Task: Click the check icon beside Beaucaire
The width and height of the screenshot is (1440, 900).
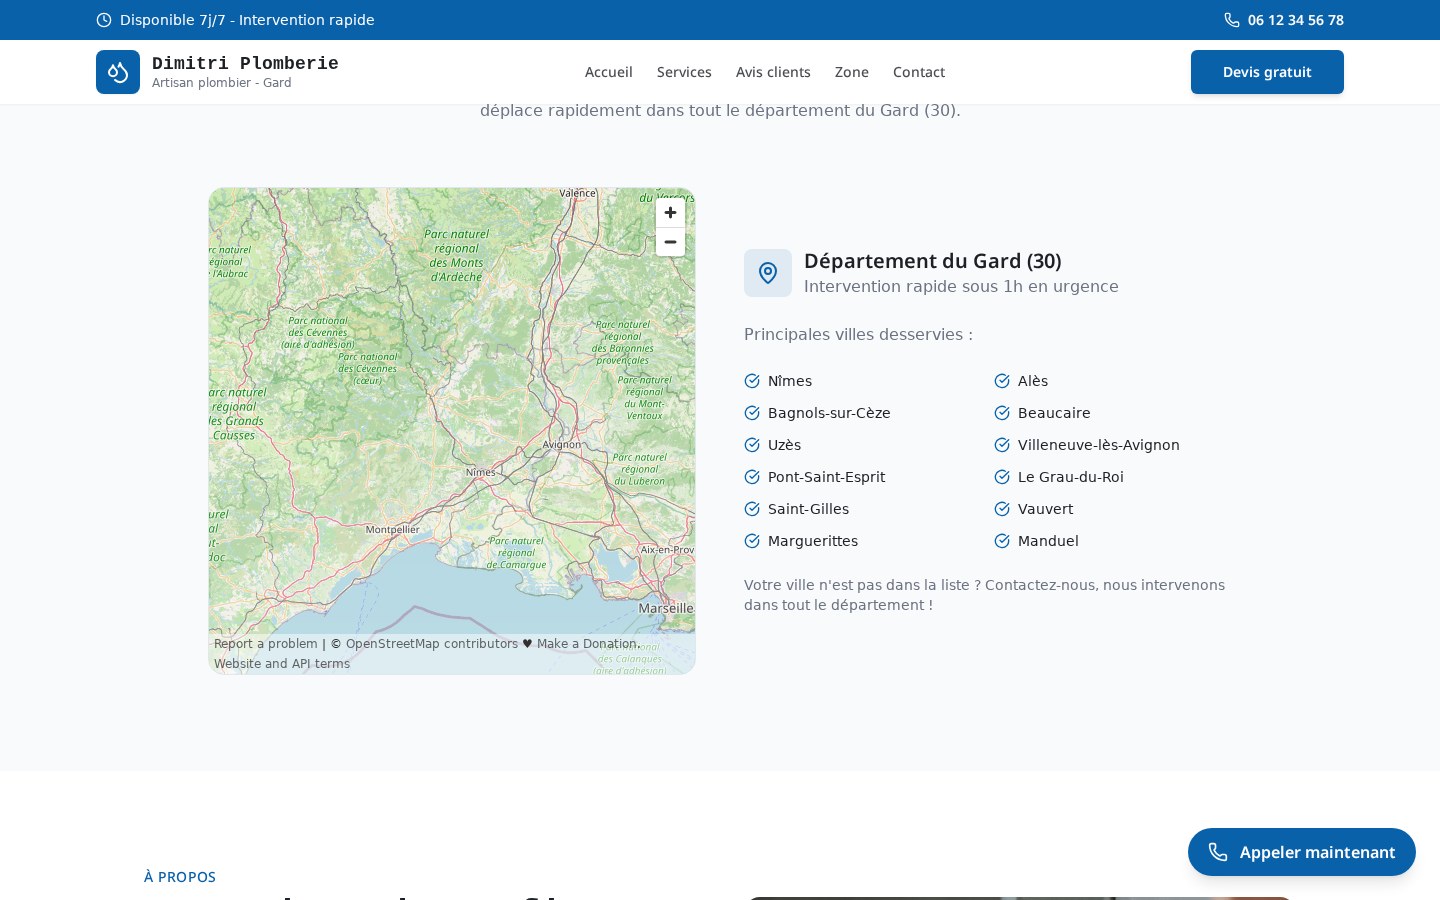Action: coord(1002,413)
